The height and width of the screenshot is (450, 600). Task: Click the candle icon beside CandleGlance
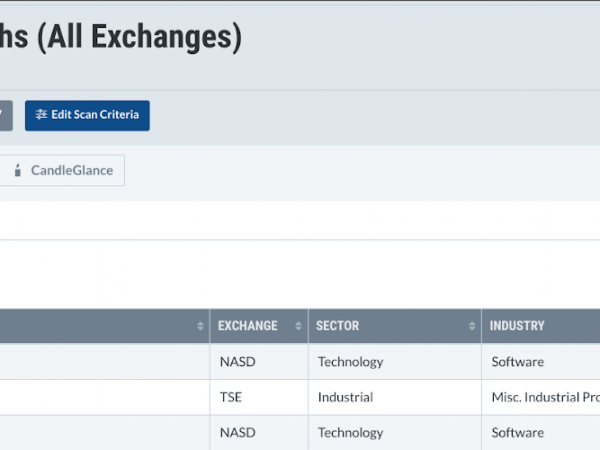[x=18, y=170]
